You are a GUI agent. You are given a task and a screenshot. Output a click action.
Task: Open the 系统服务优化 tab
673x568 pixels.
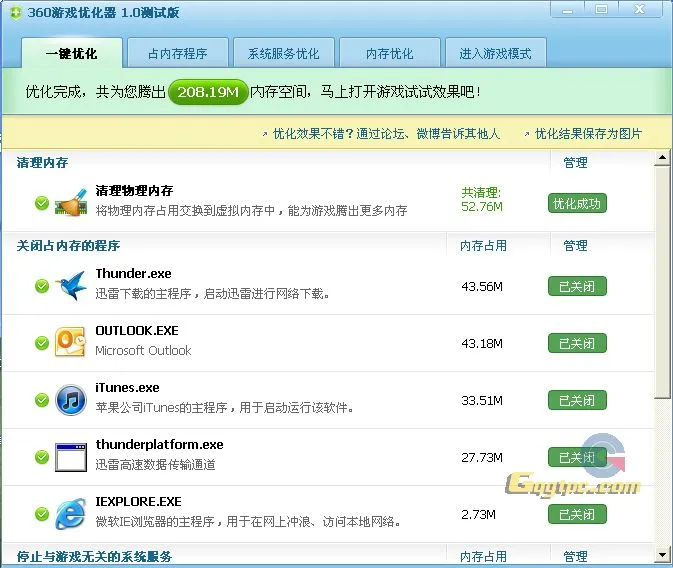coord(283,53)
